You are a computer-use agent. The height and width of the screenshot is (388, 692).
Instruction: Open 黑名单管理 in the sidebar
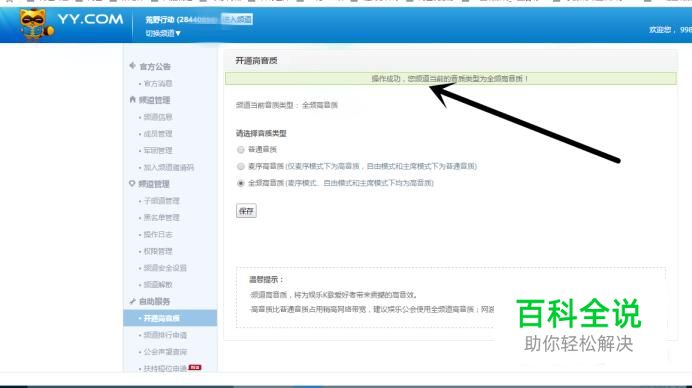tap(162, 218)
